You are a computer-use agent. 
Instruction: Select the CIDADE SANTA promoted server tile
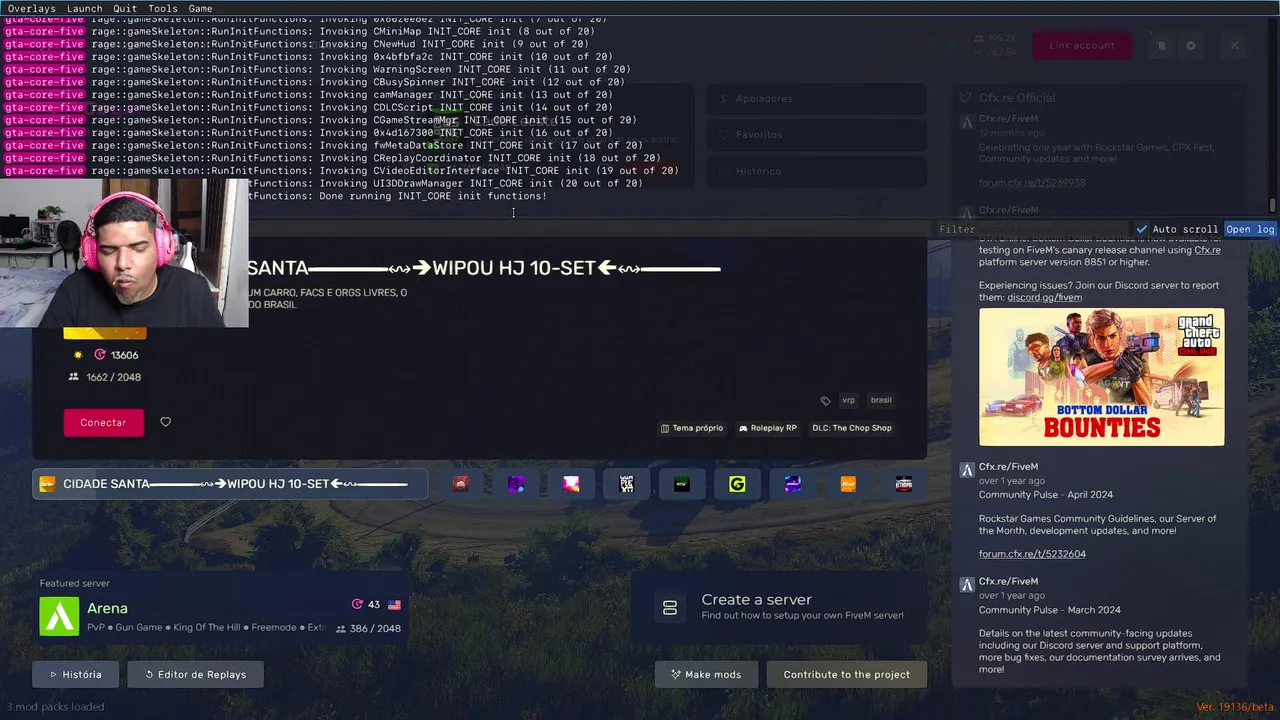tap(230, 484)
